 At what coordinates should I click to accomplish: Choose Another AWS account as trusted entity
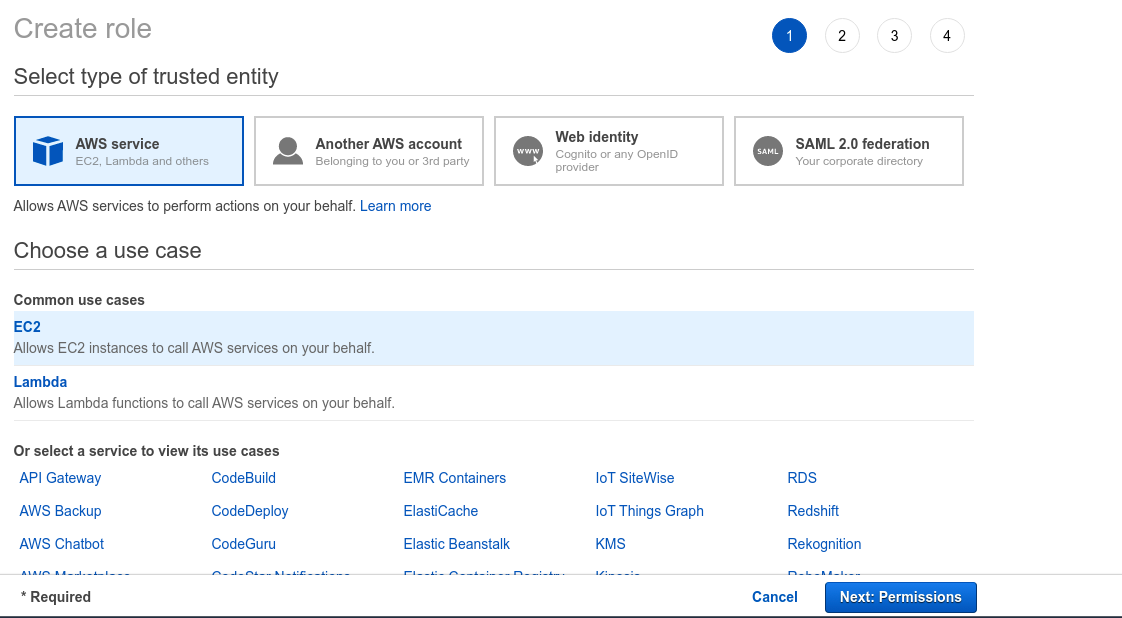coord(369,151)
